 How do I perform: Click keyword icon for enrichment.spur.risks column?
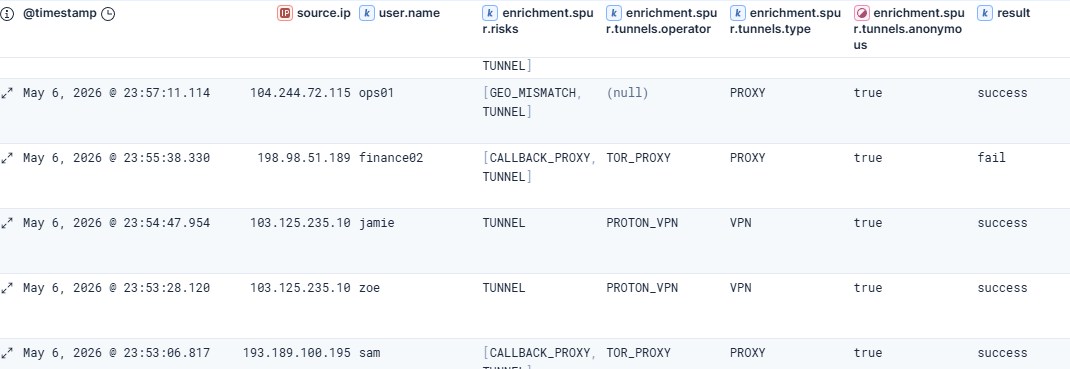point(489,13)
